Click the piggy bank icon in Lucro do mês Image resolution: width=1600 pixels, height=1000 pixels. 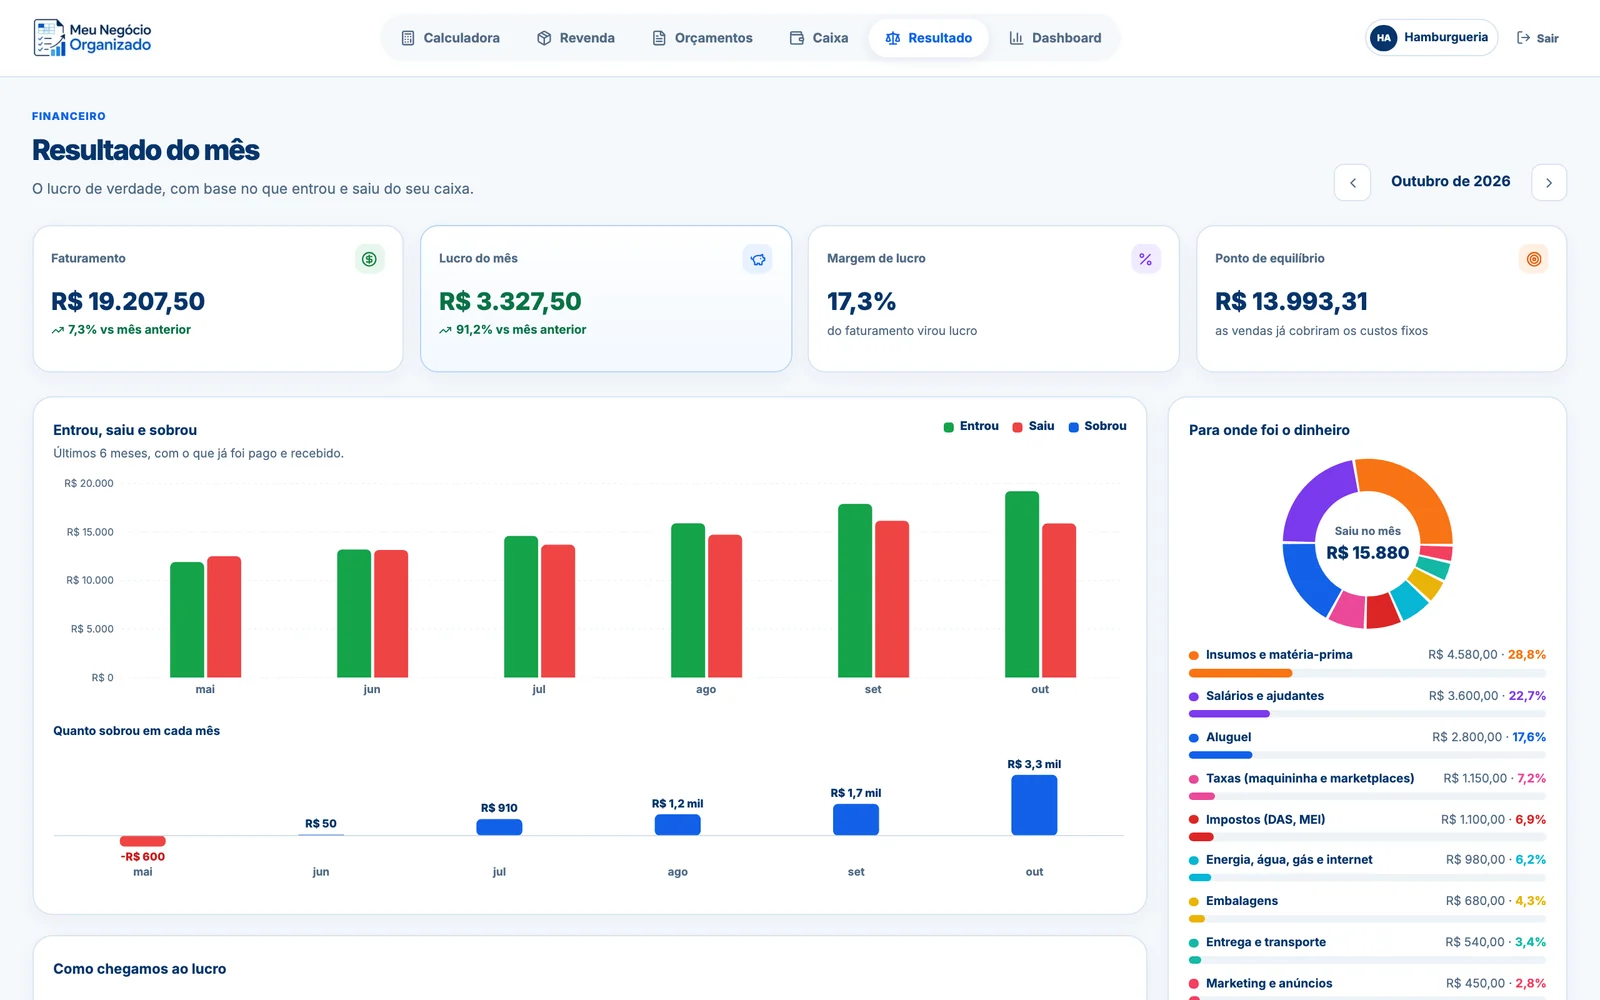click(758, 259)
